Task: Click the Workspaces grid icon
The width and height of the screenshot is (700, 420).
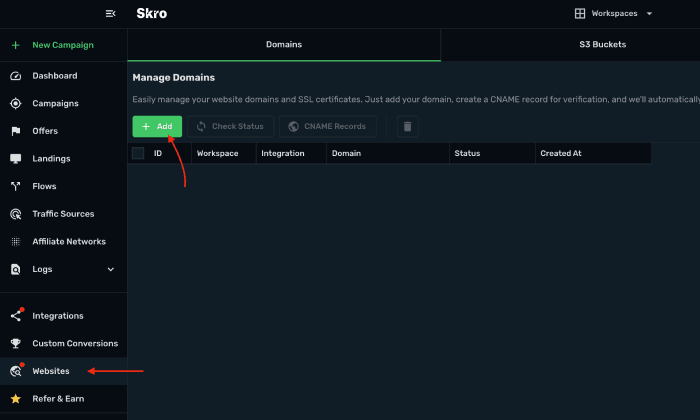Action: 579,13
